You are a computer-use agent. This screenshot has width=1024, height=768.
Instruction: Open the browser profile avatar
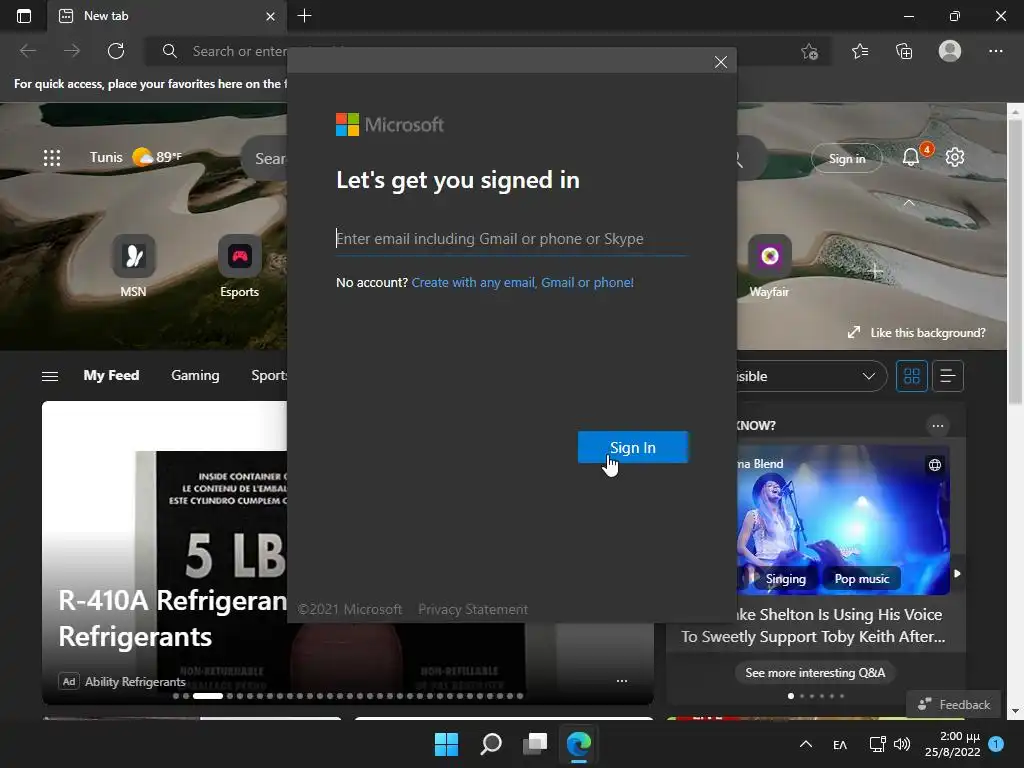[x=950, y=51]
